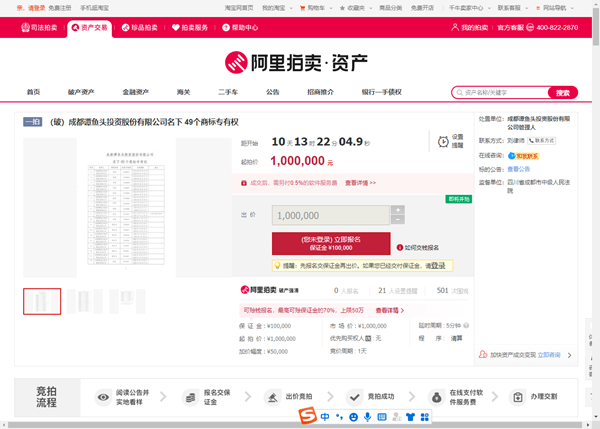This screenshot has height=429, width=600.
Task: Click the Alibaba Auction logo
Action: (300, 63)
